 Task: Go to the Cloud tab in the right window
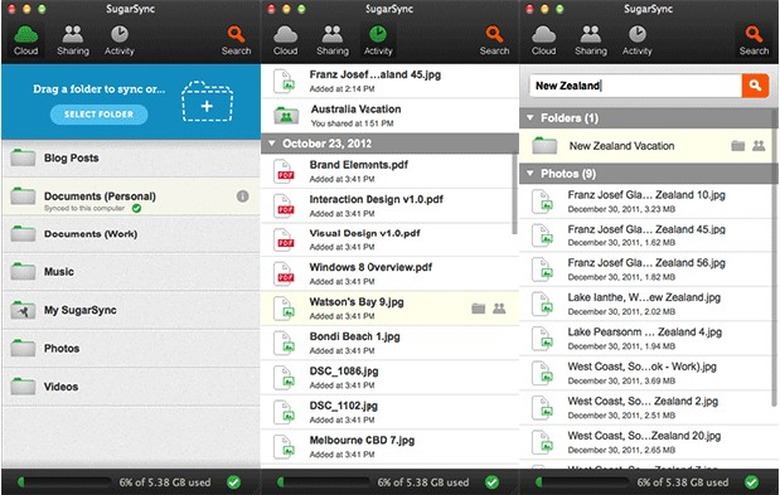pyautogui.click(x=544, y=40)
